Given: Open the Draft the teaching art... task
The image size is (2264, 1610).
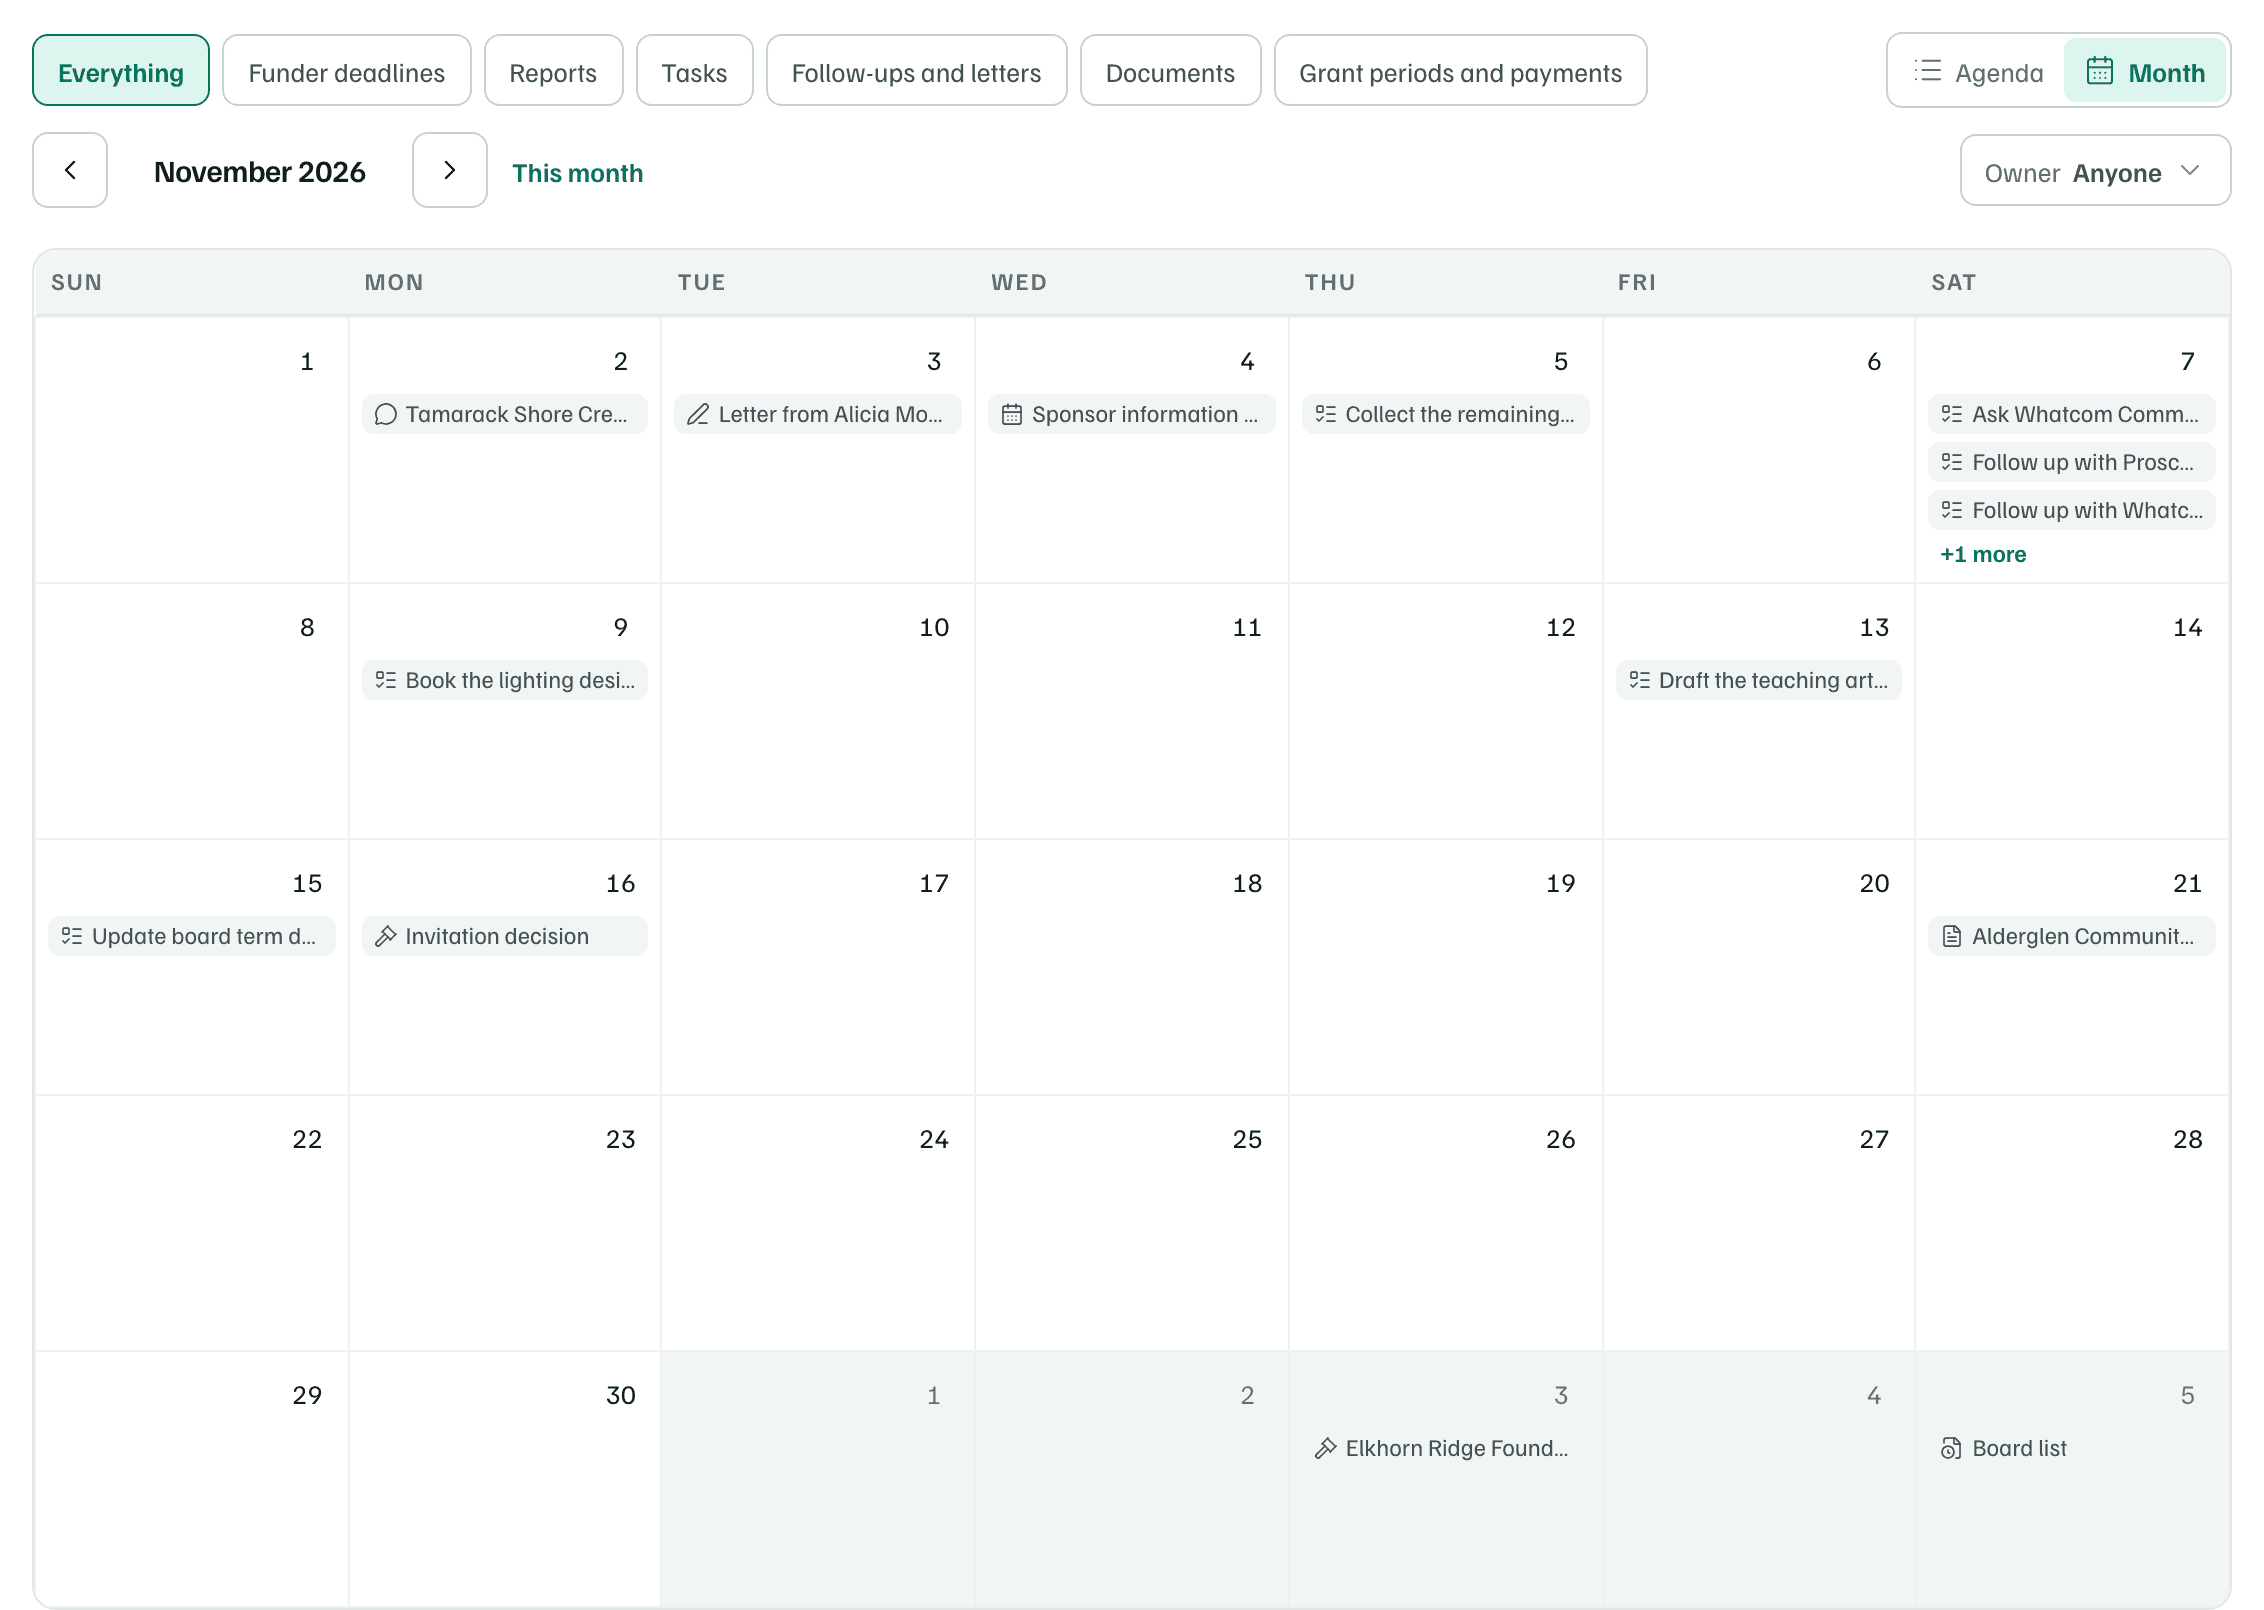Looking at the screenshot, I should tap(1759, 680).
